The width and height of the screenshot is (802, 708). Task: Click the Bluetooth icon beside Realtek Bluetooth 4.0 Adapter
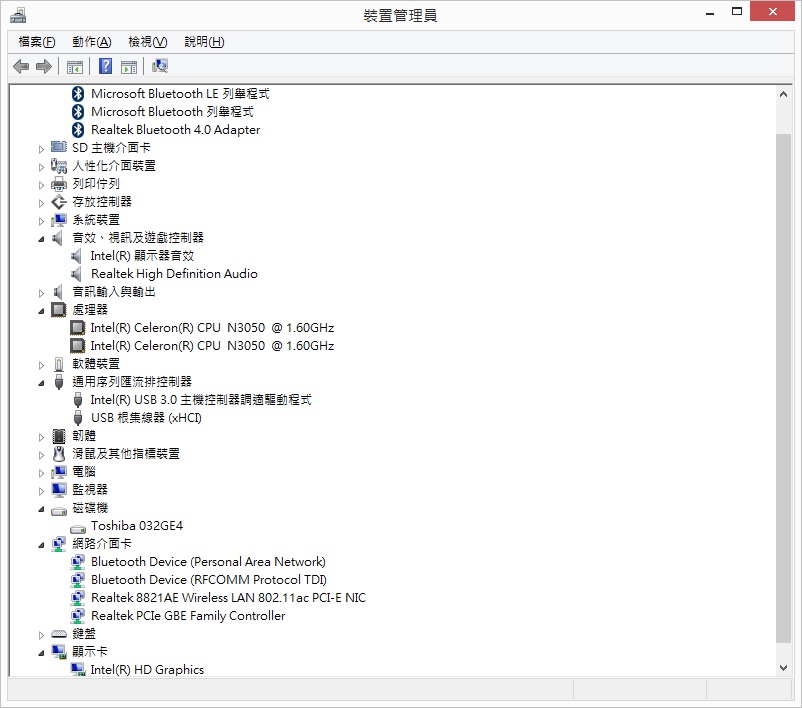78,130
